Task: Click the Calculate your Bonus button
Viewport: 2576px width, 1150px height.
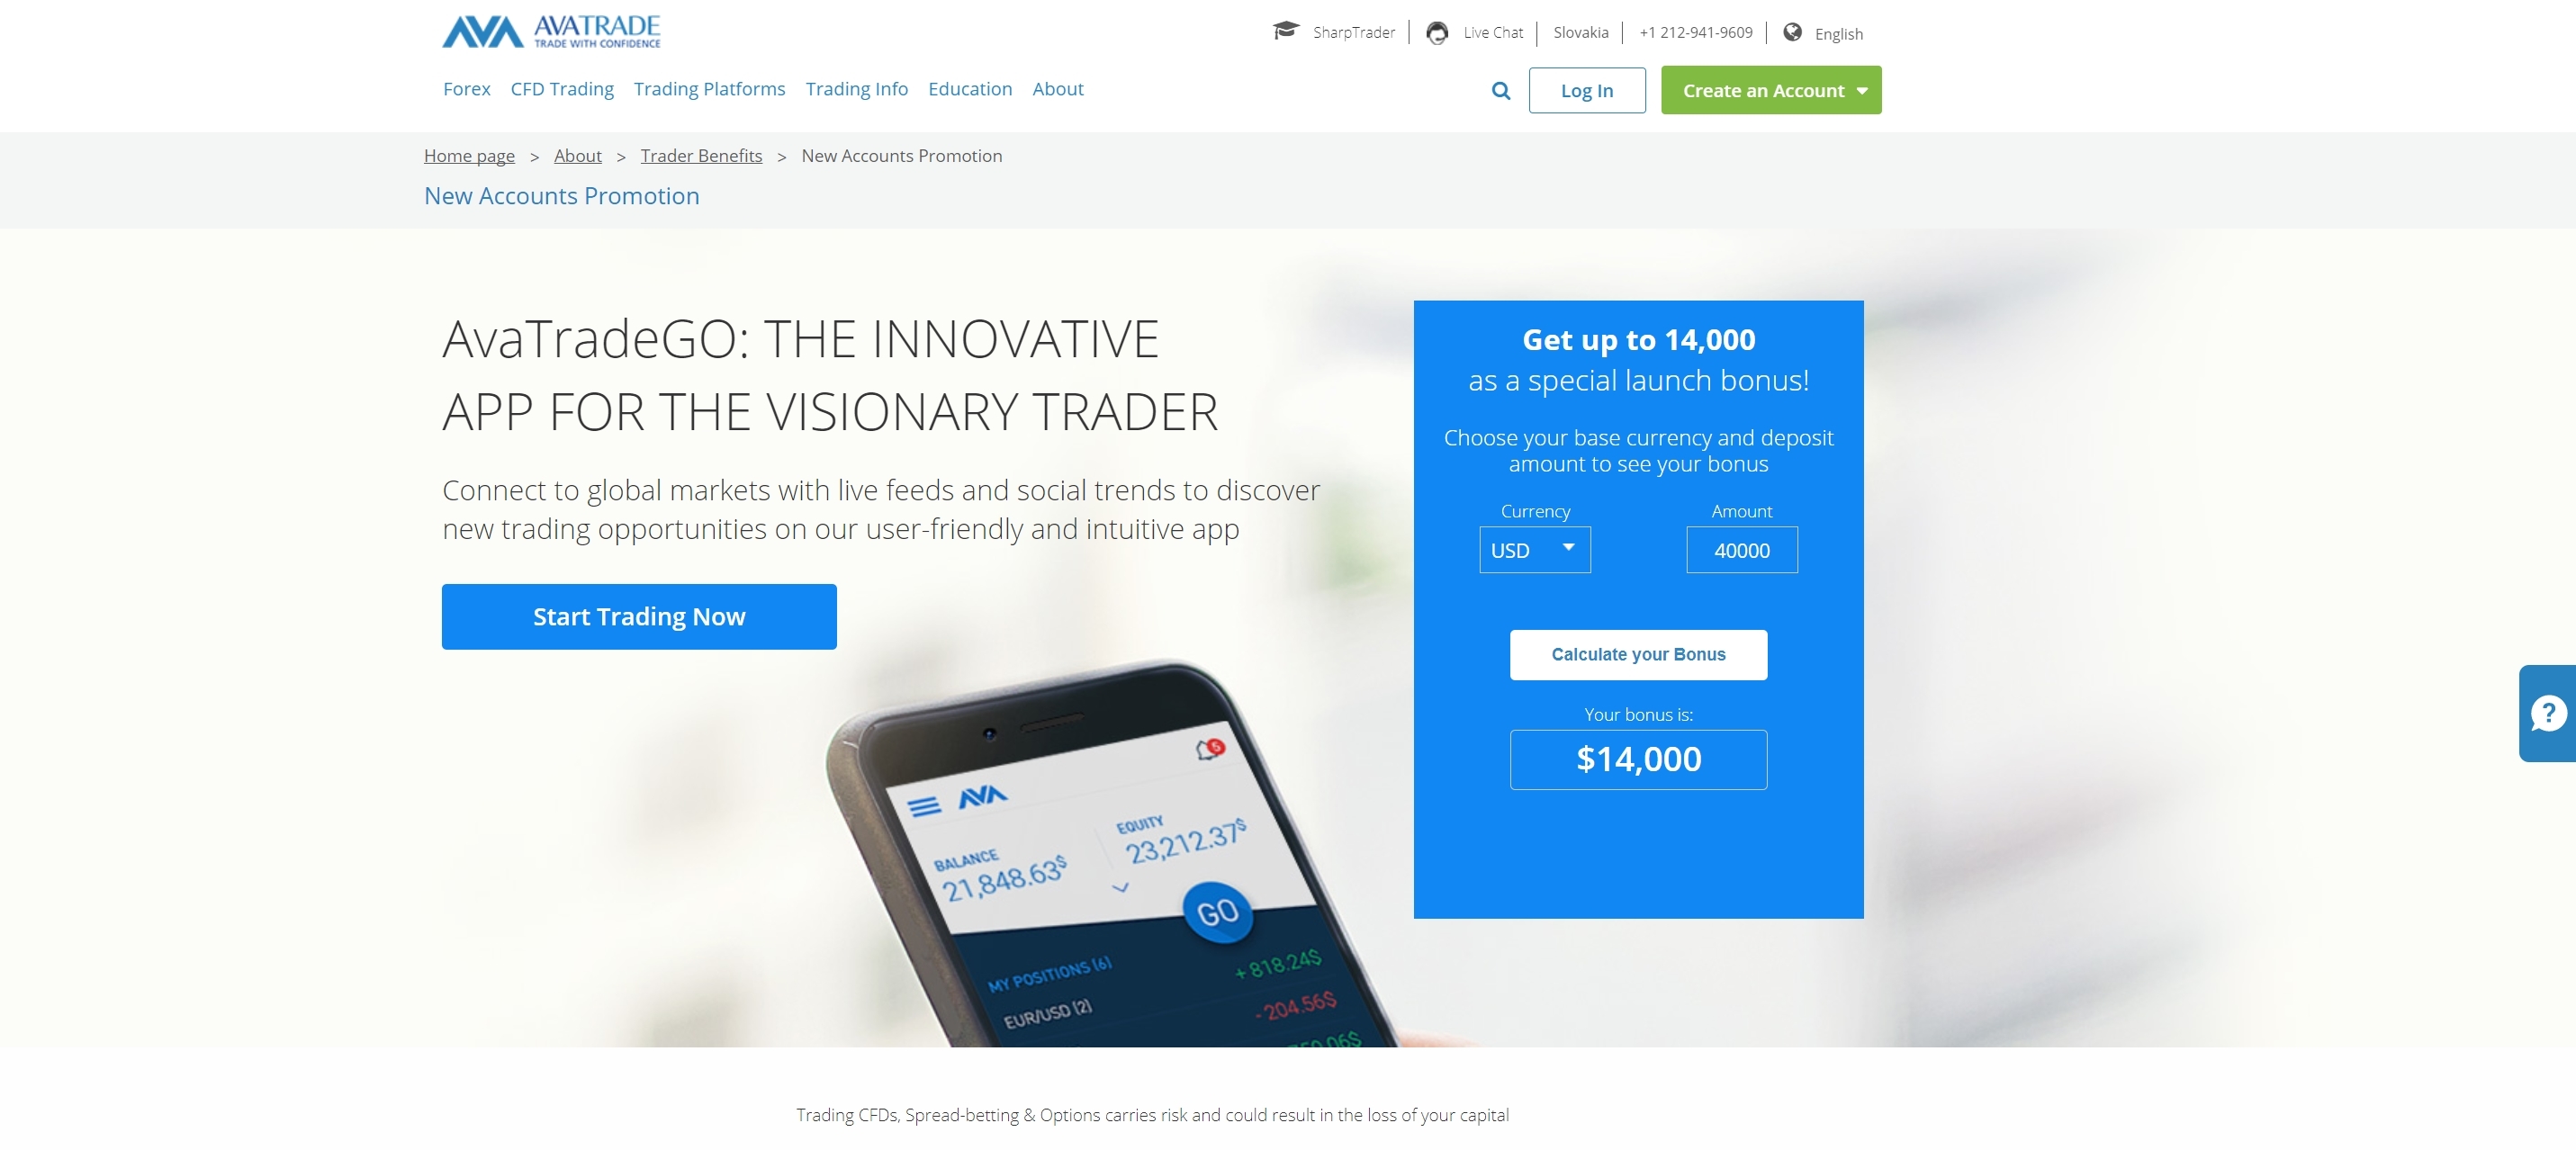Action: point(1638,654)
